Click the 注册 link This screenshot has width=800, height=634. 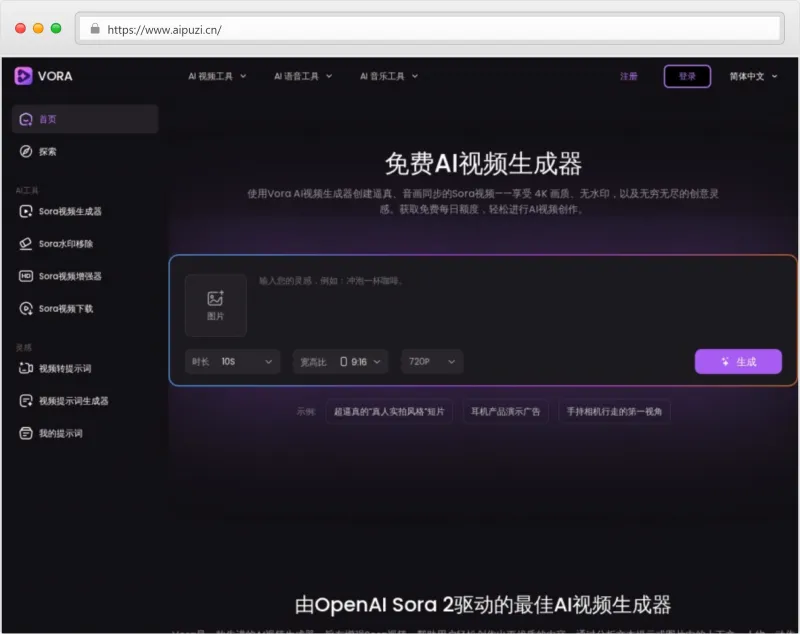629,75
